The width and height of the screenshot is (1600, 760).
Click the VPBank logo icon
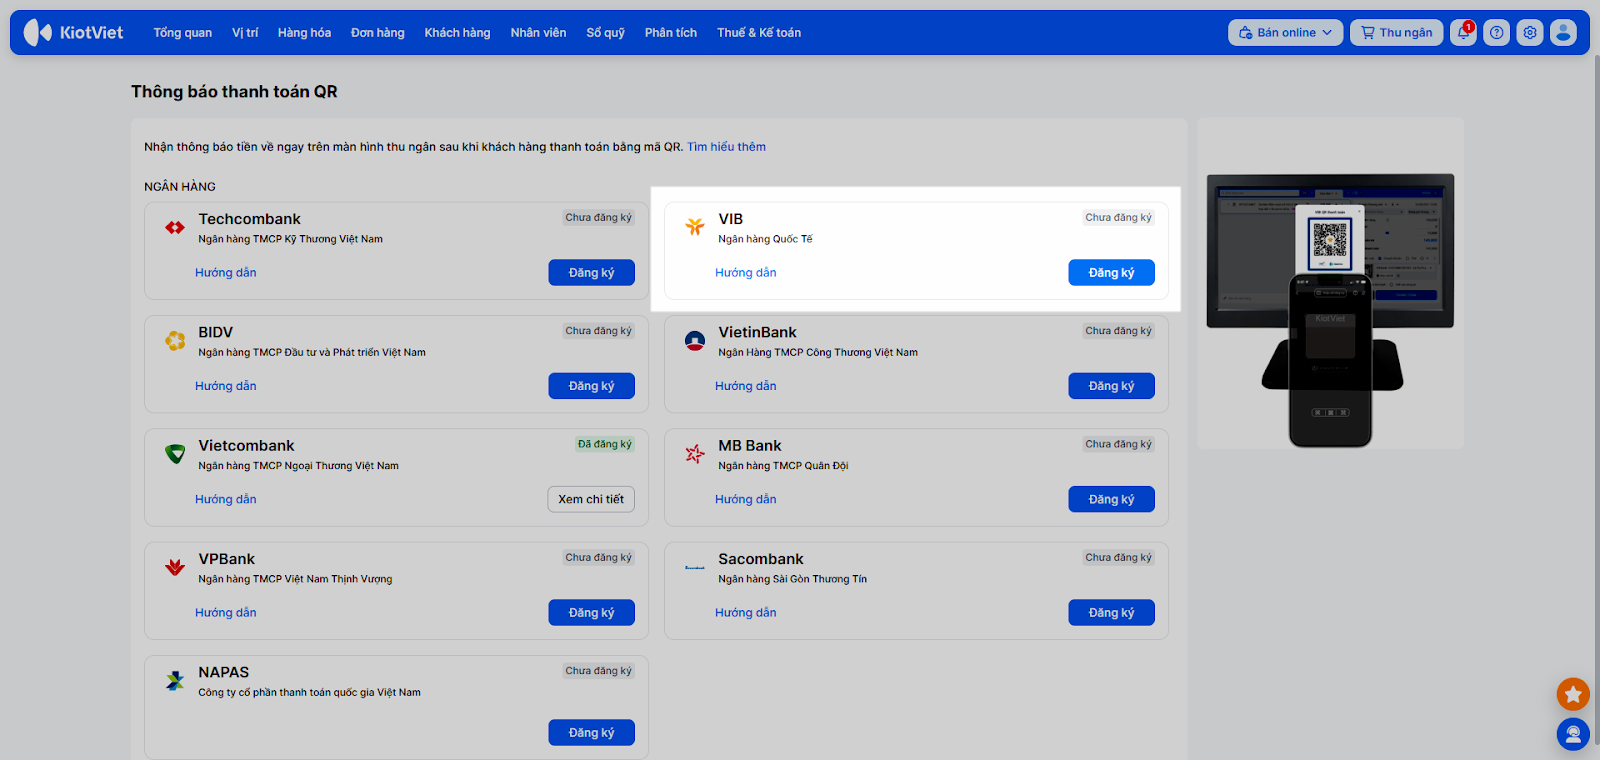tap(175, 567)
